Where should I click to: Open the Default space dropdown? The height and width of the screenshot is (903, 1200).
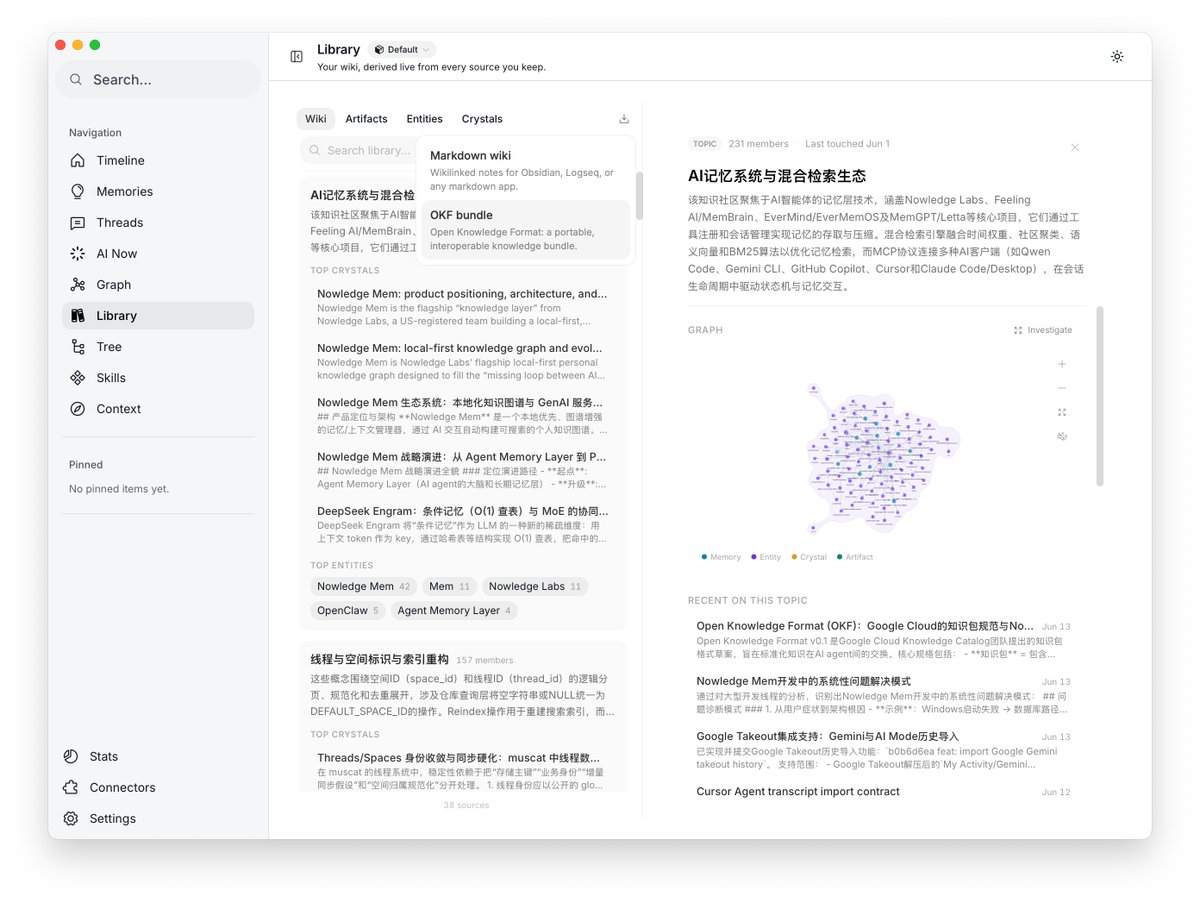coord(402,49)
